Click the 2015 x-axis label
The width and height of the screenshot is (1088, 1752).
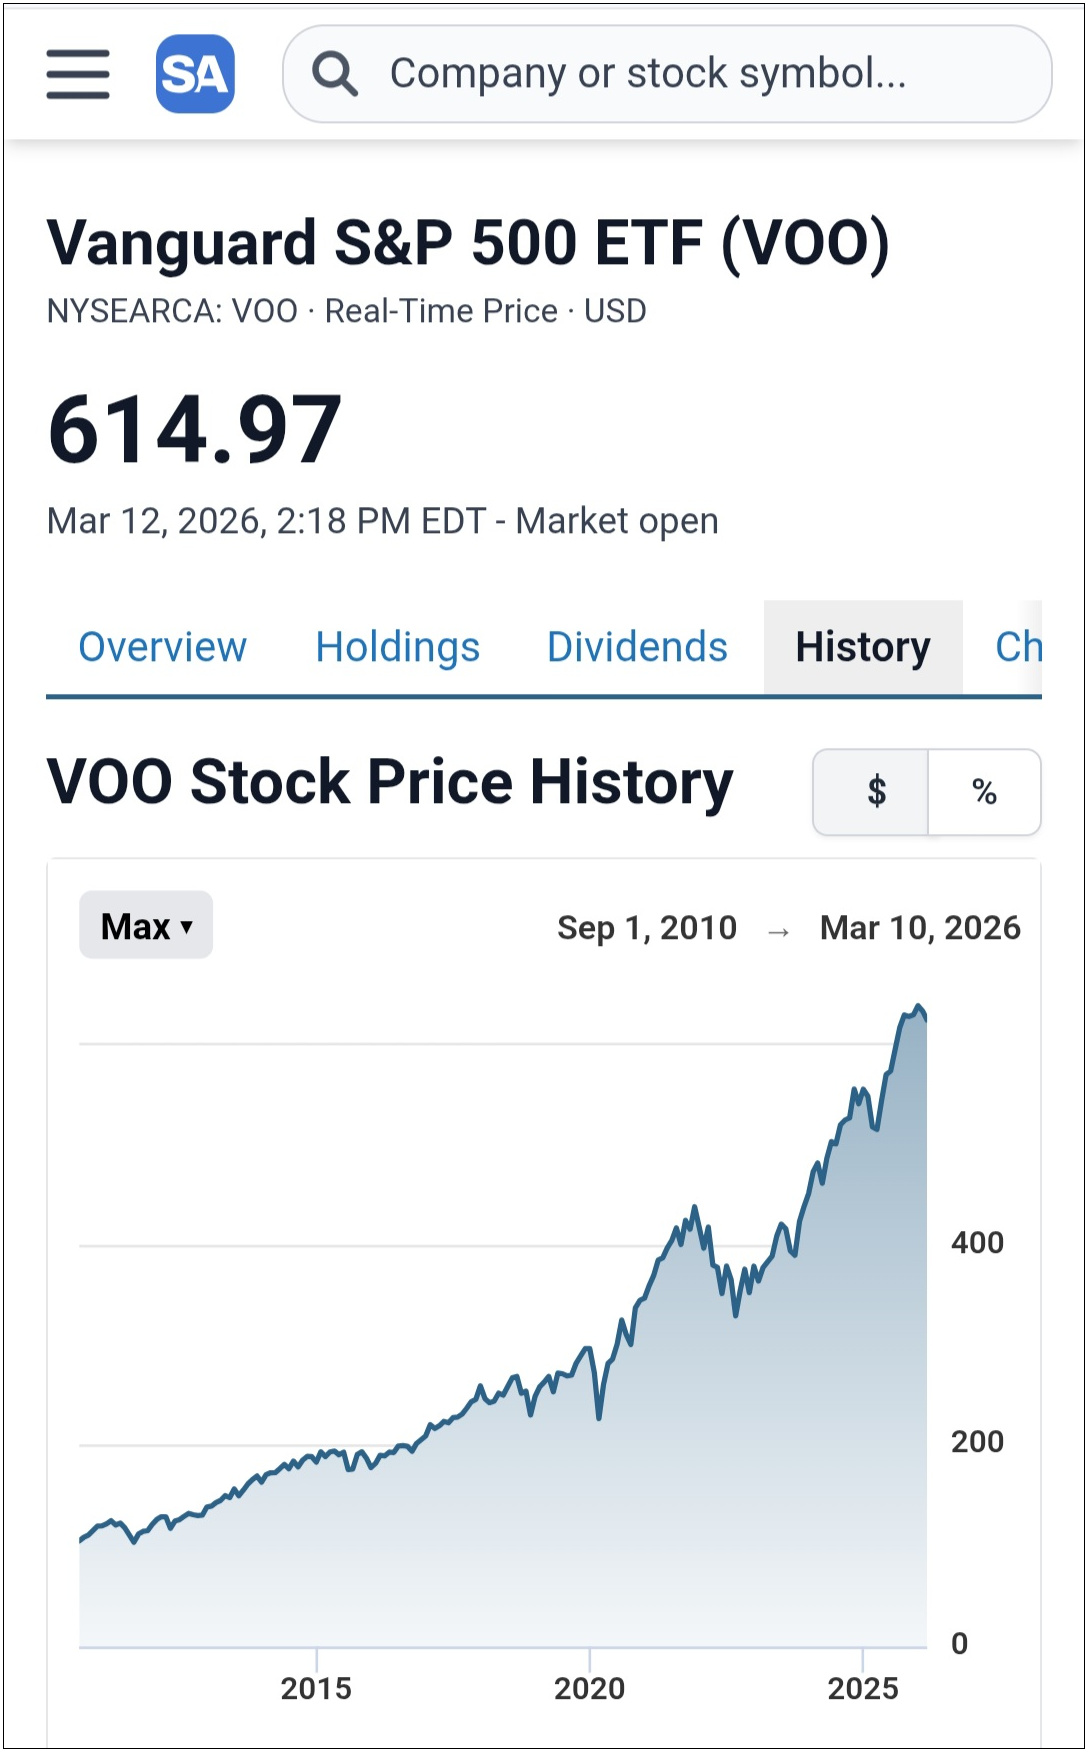click(x=316, y=1689)
